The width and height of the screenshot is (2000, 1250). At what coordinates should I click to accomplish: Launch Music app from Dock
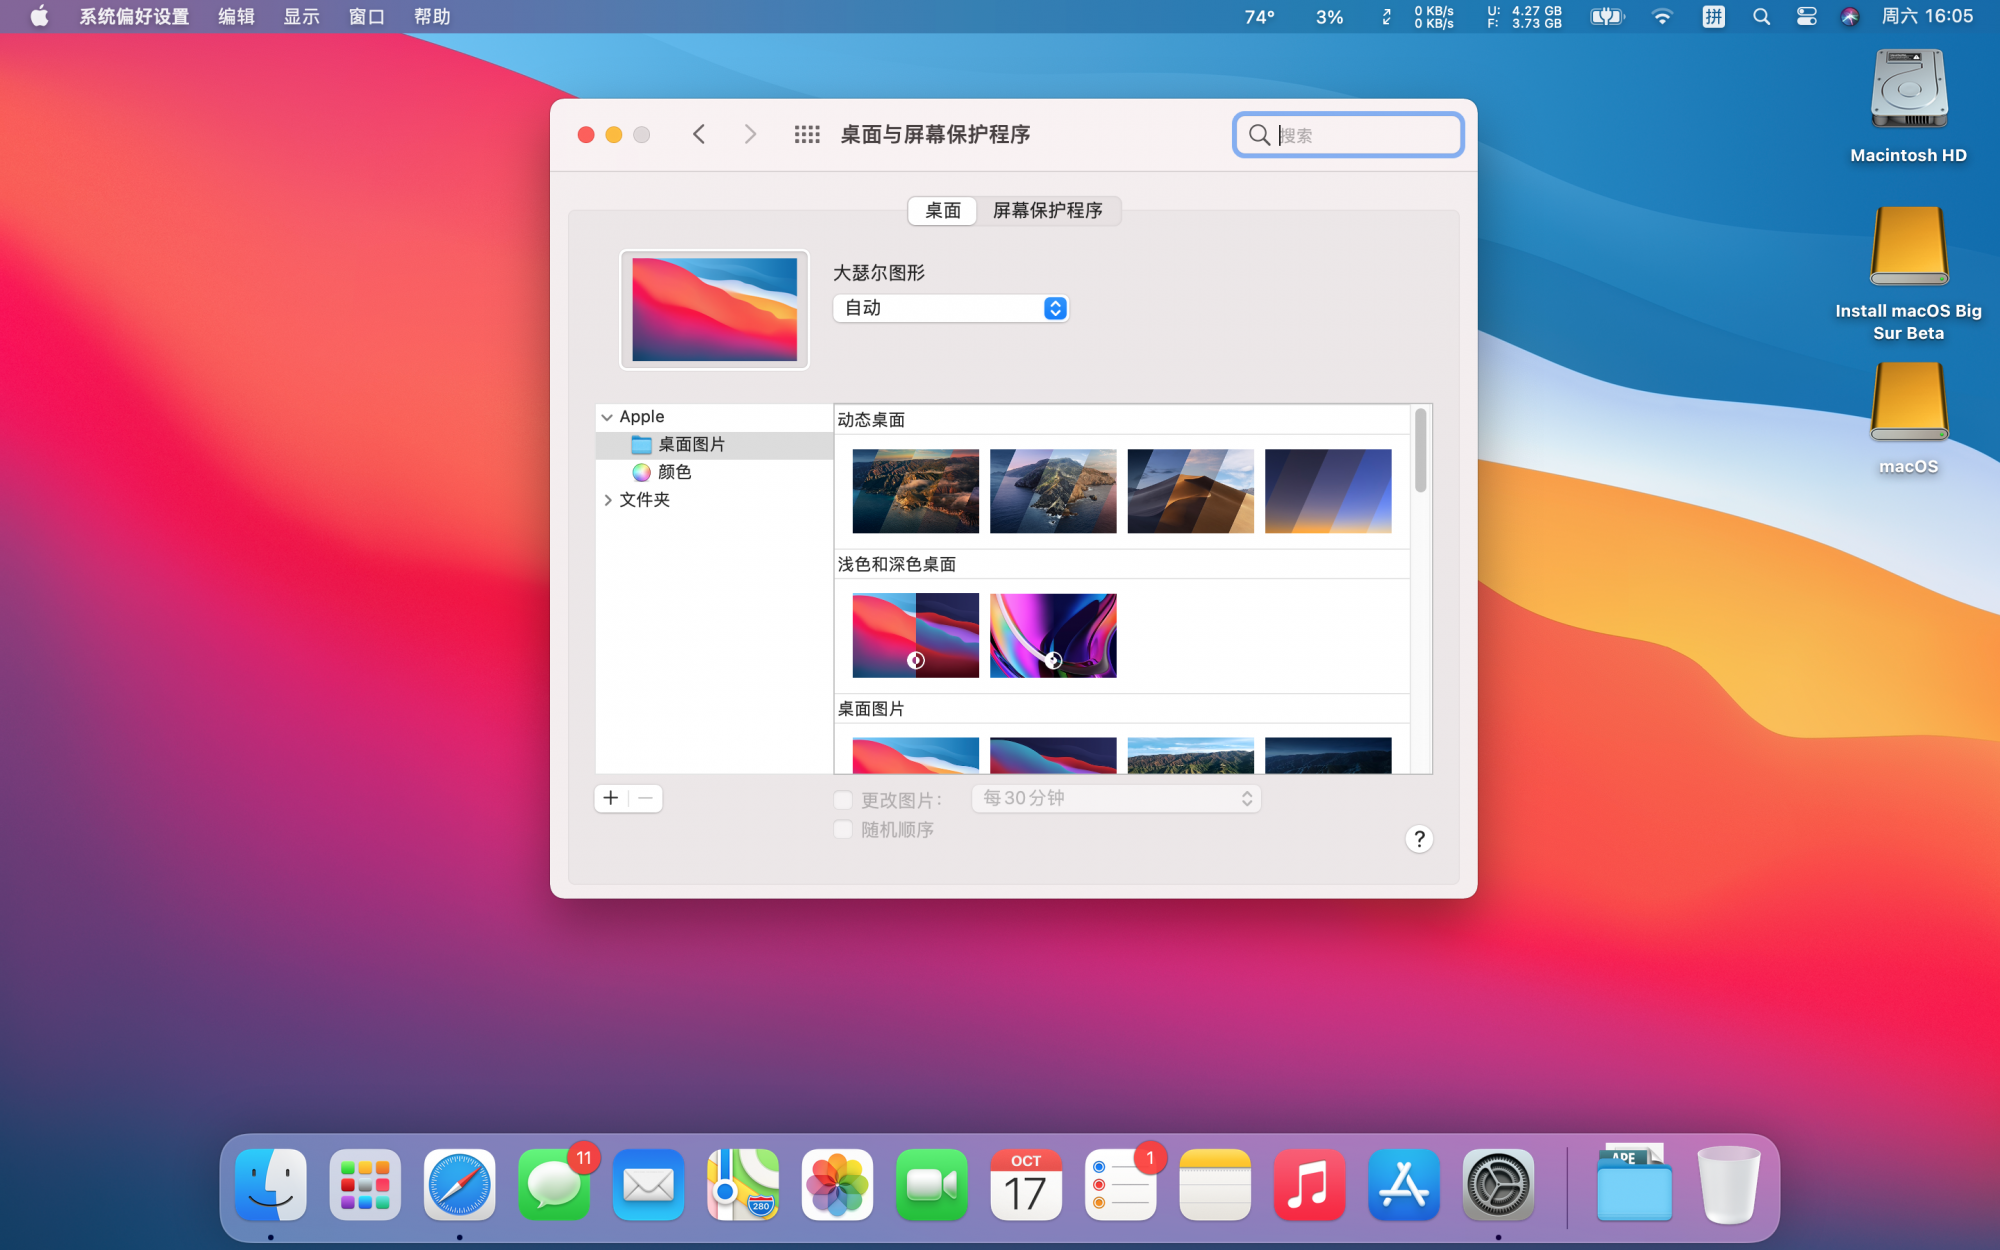[1309, 1185]
